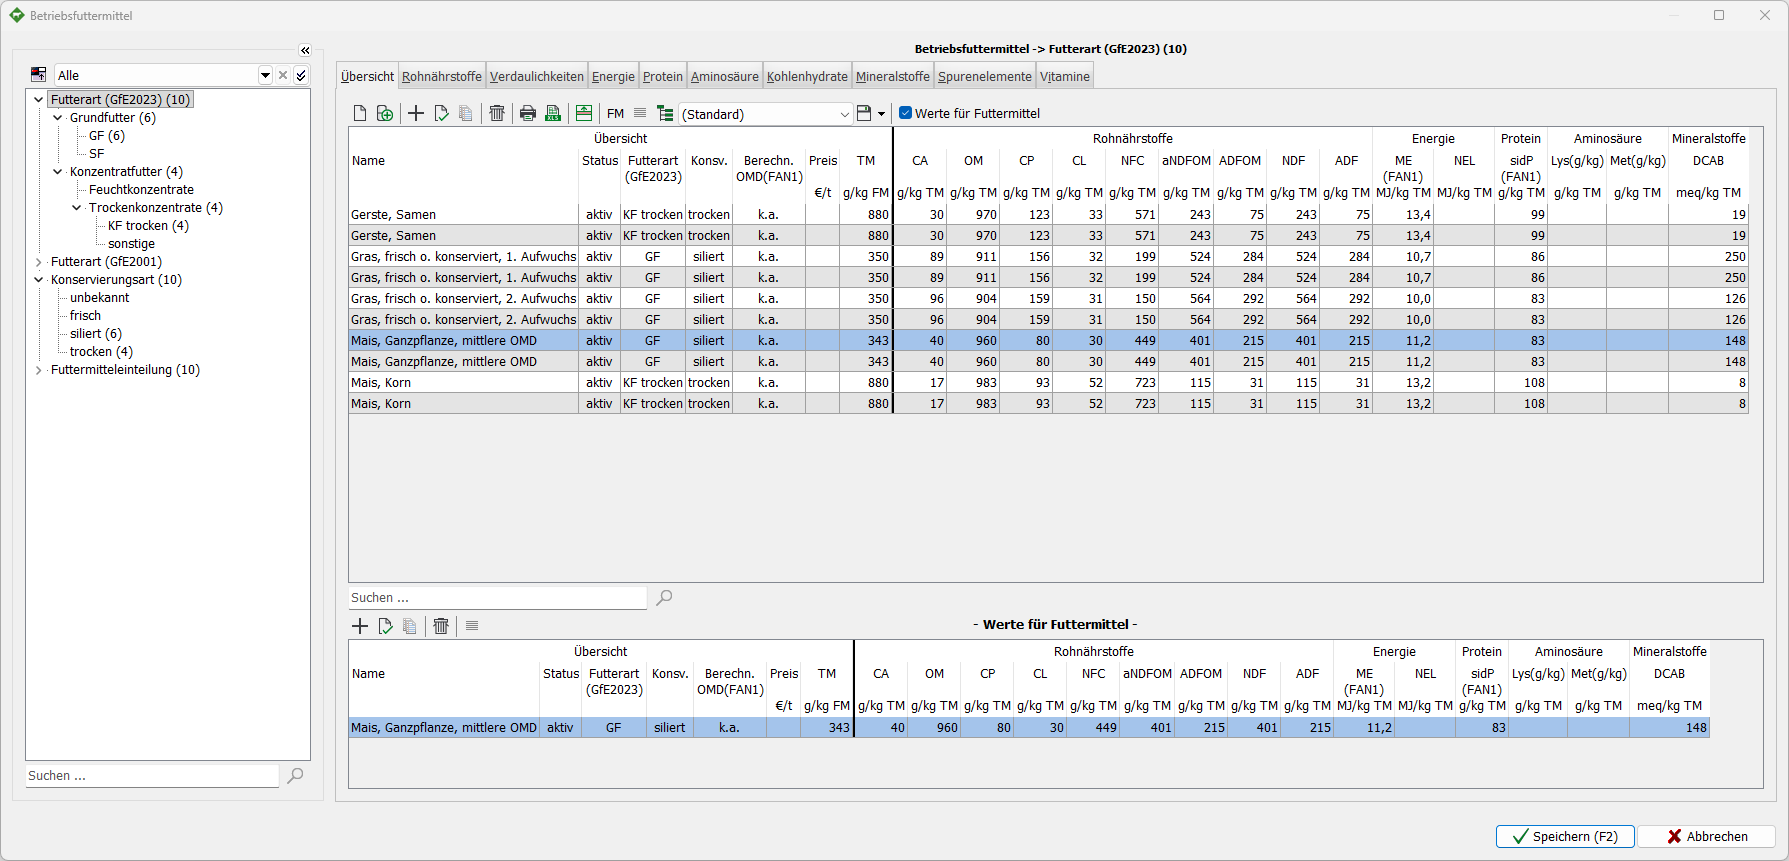Click the plus icon in the Werte toolbar
1789x861 pixels.
tap(360, 626)
